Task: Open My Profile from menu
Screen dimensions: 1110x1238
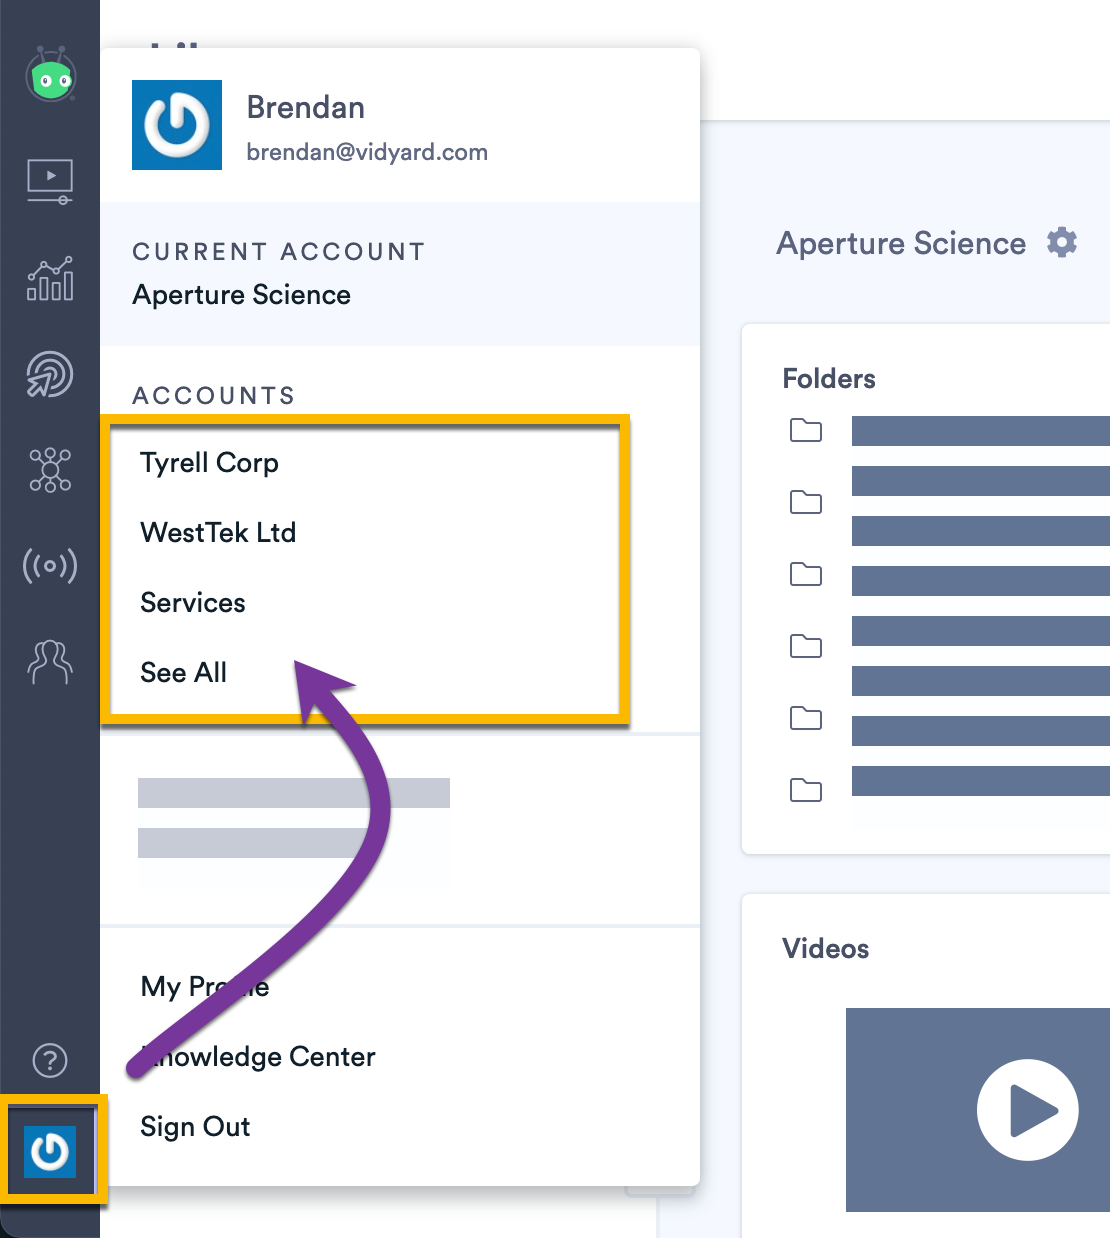Action: point(205,987)
